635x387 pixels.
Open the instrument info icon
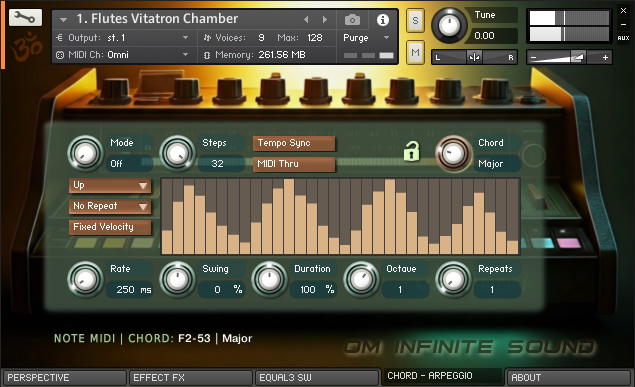tap(383, 19)
